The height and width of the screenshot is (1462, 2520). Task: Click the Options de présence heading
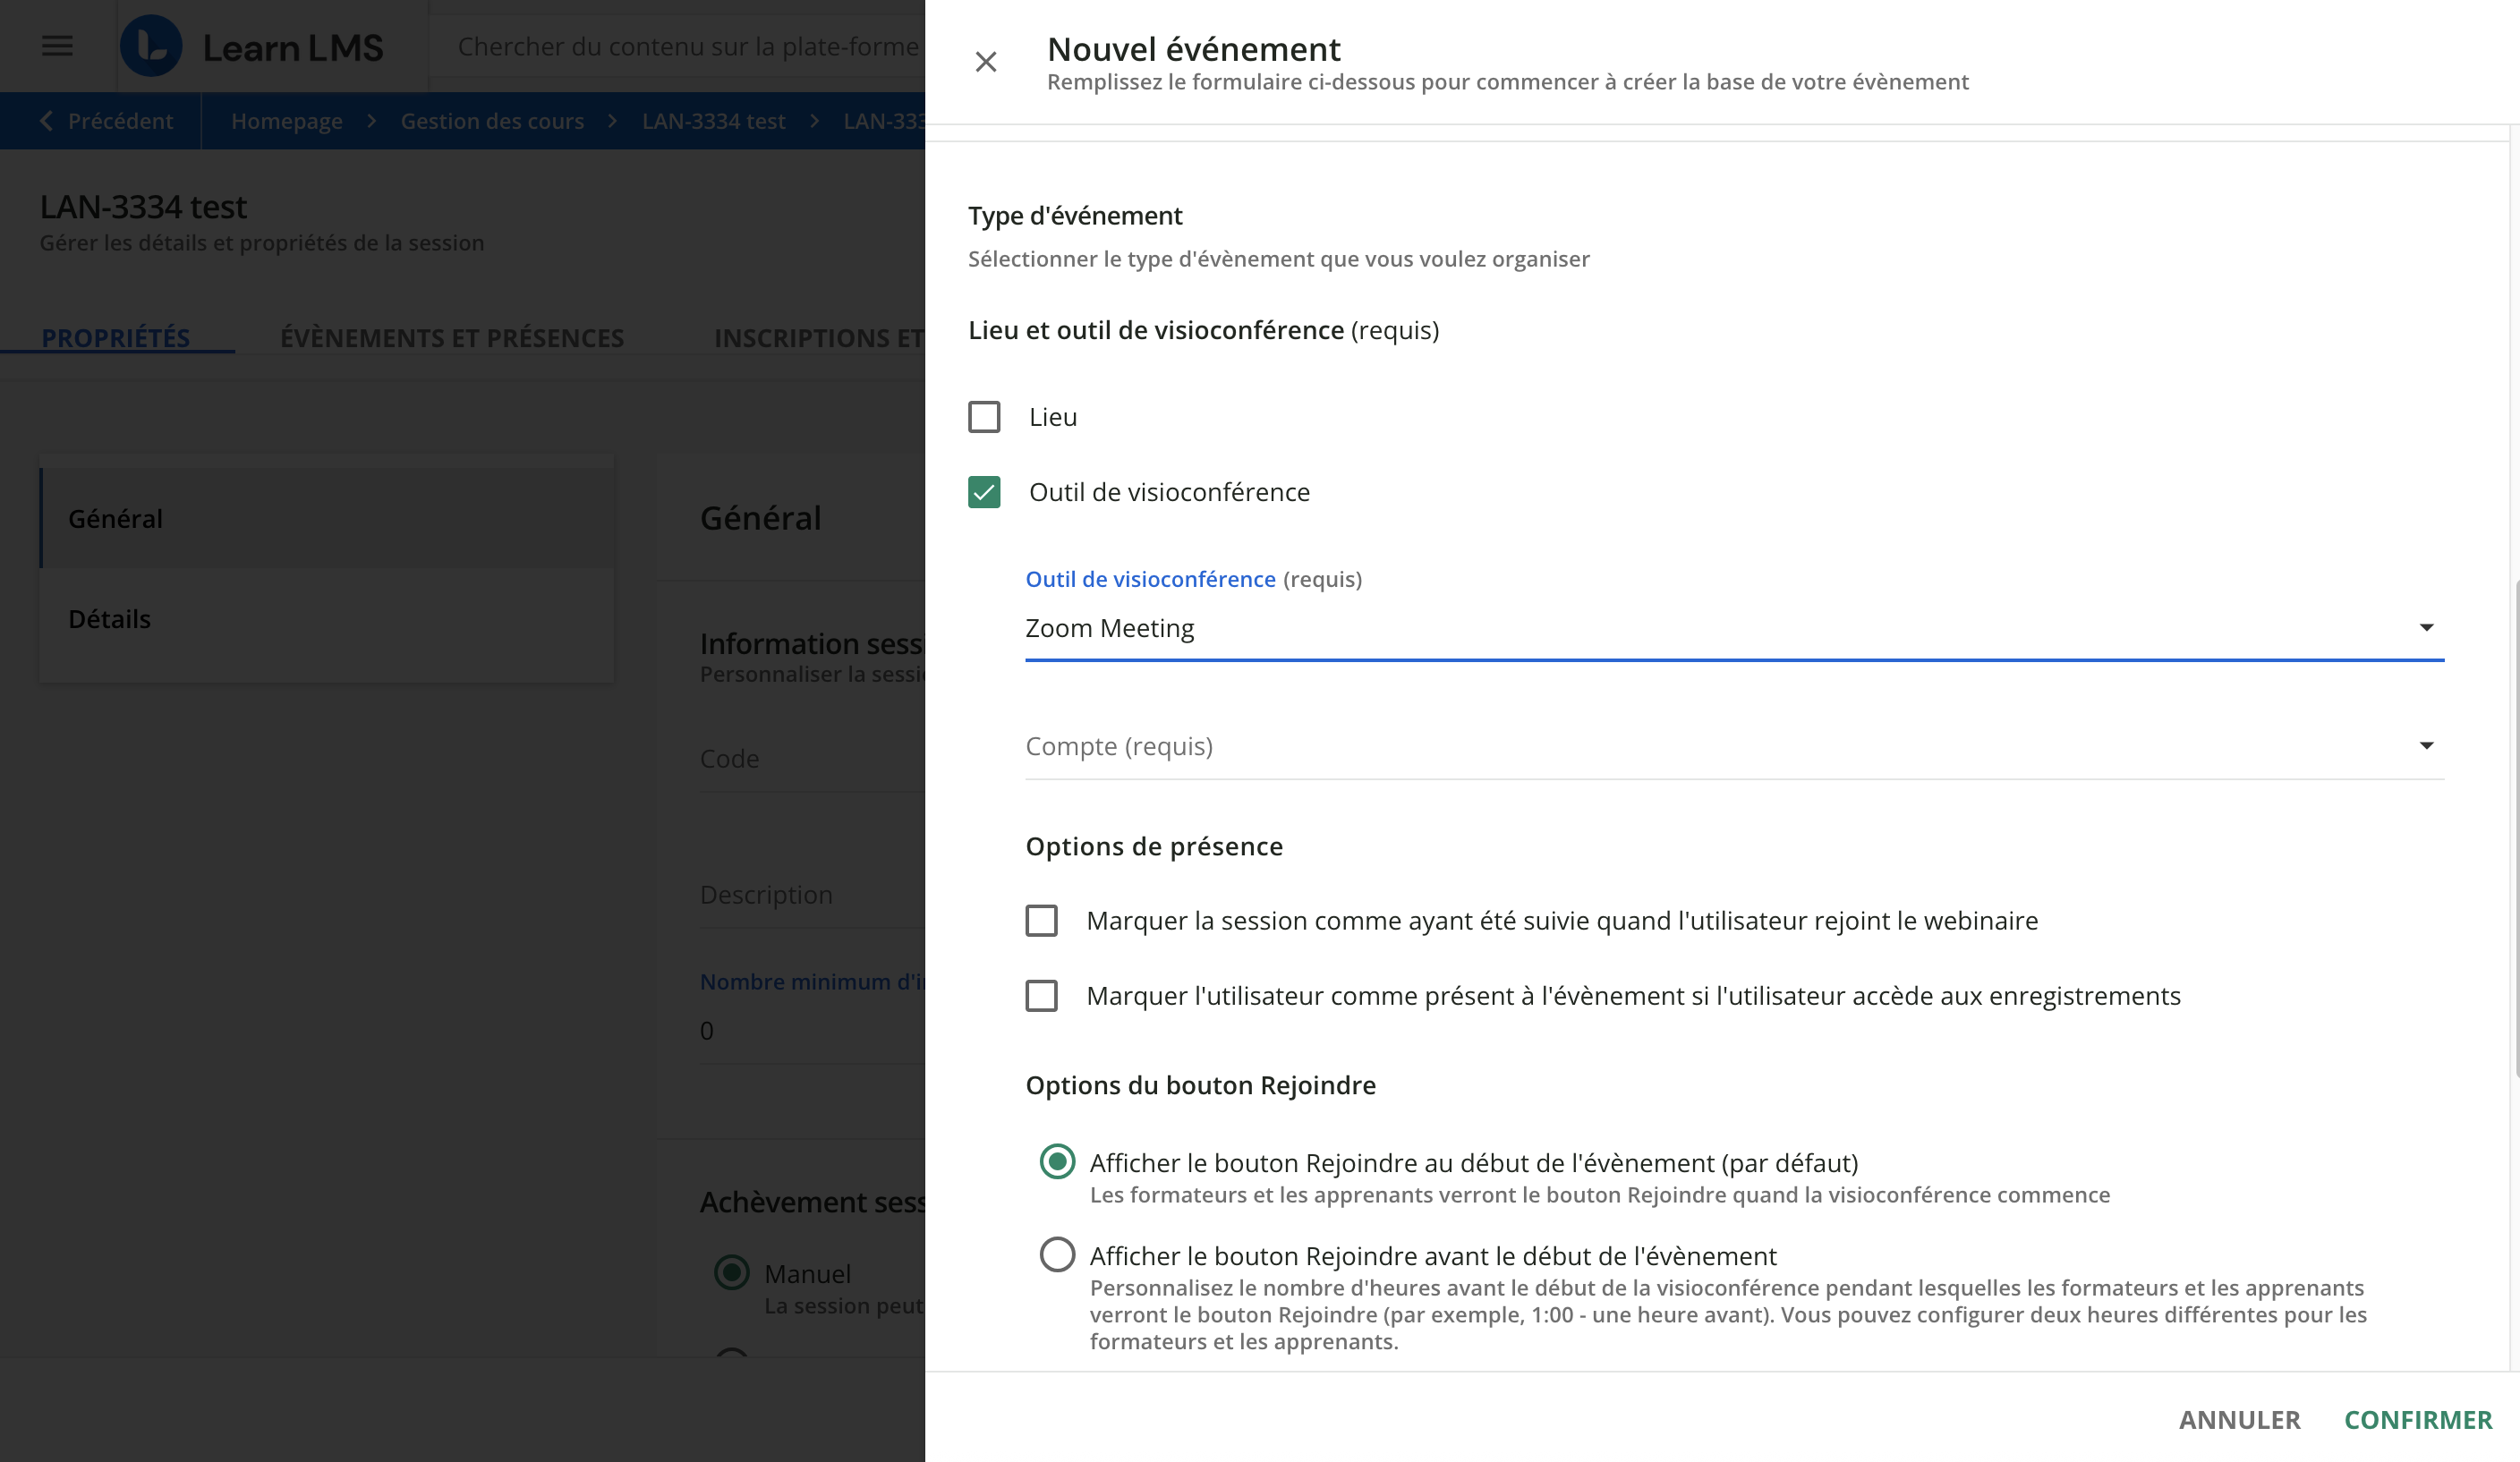(x=1154, y=847)
